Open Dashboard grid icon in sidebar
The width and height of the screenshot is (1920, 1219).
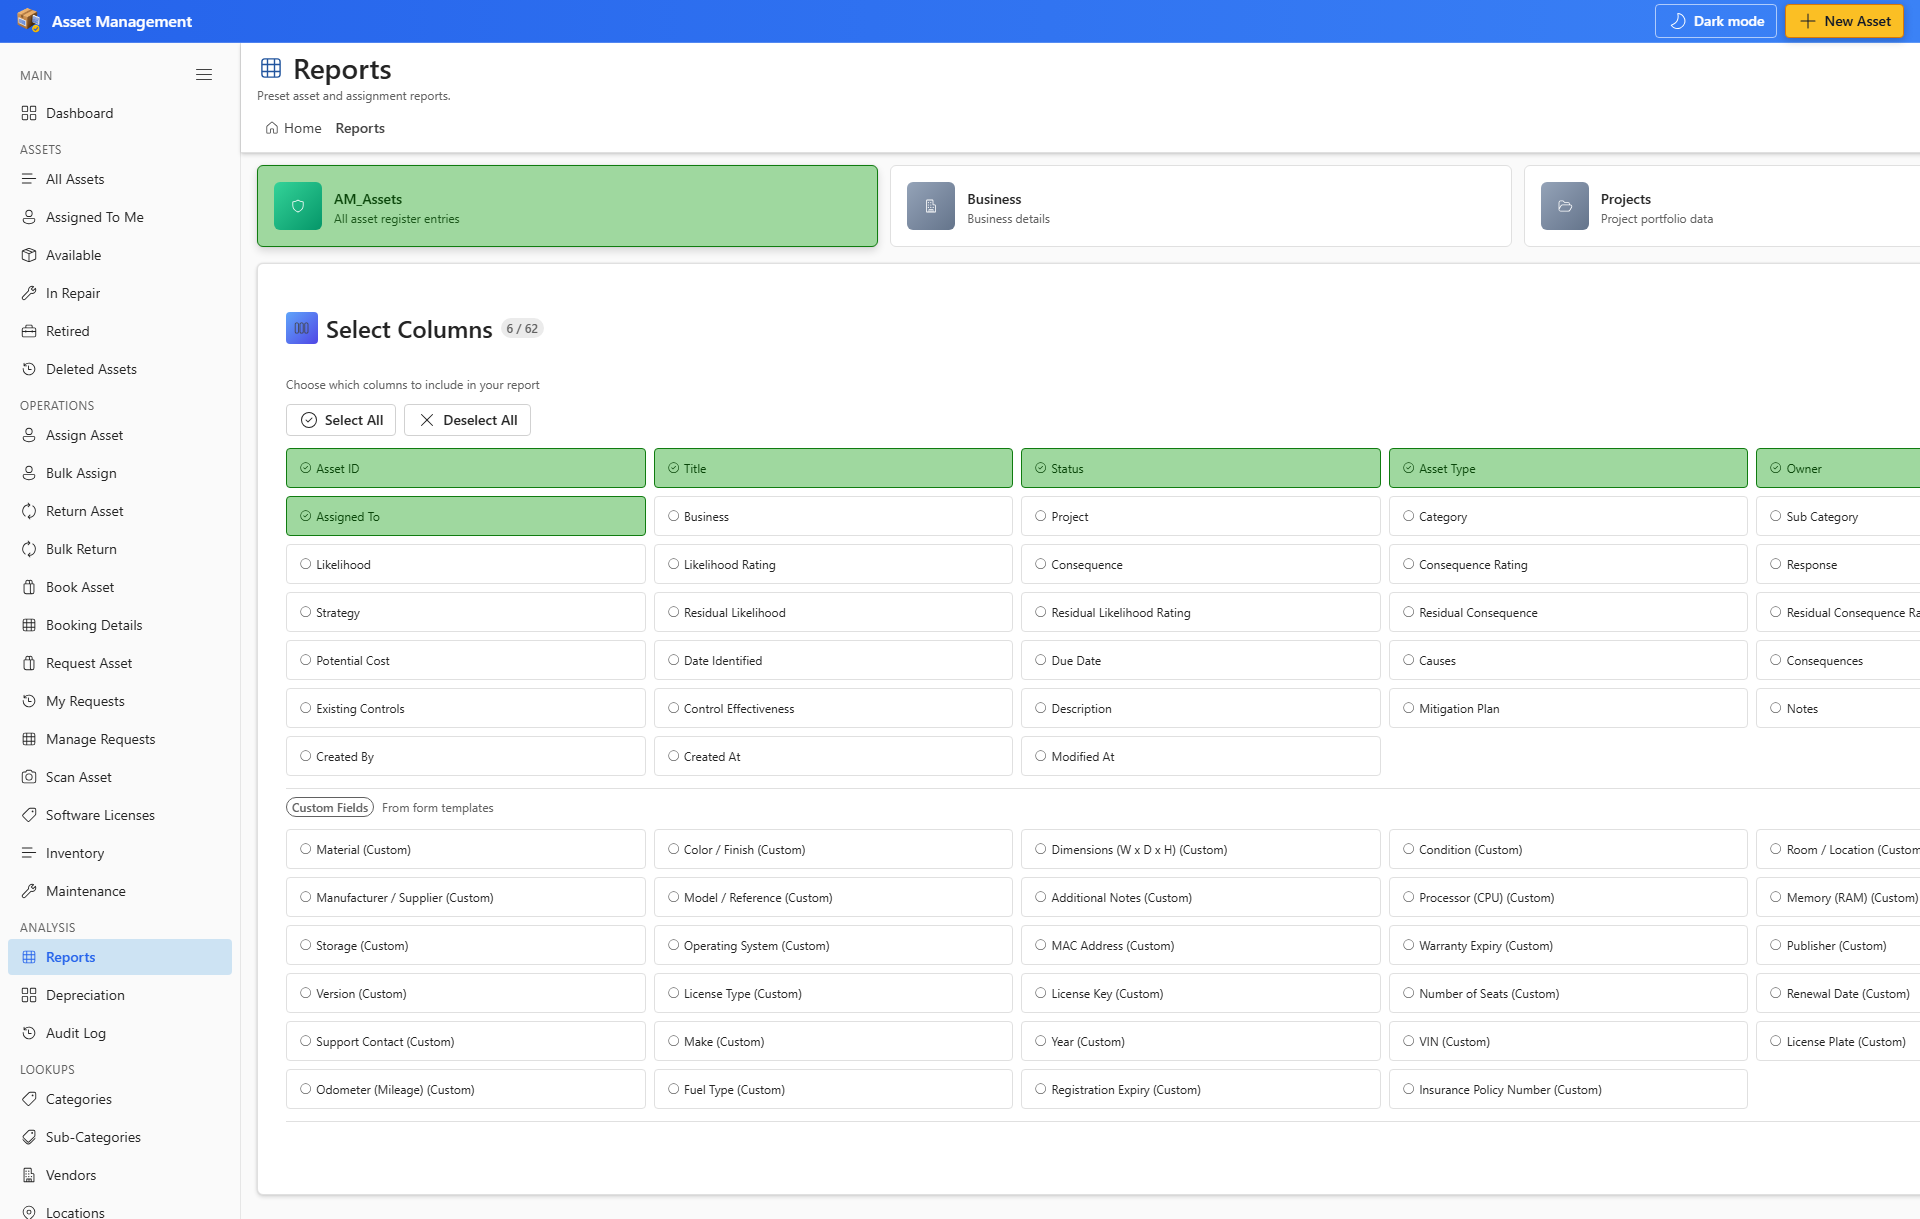[x=29, y=113]
